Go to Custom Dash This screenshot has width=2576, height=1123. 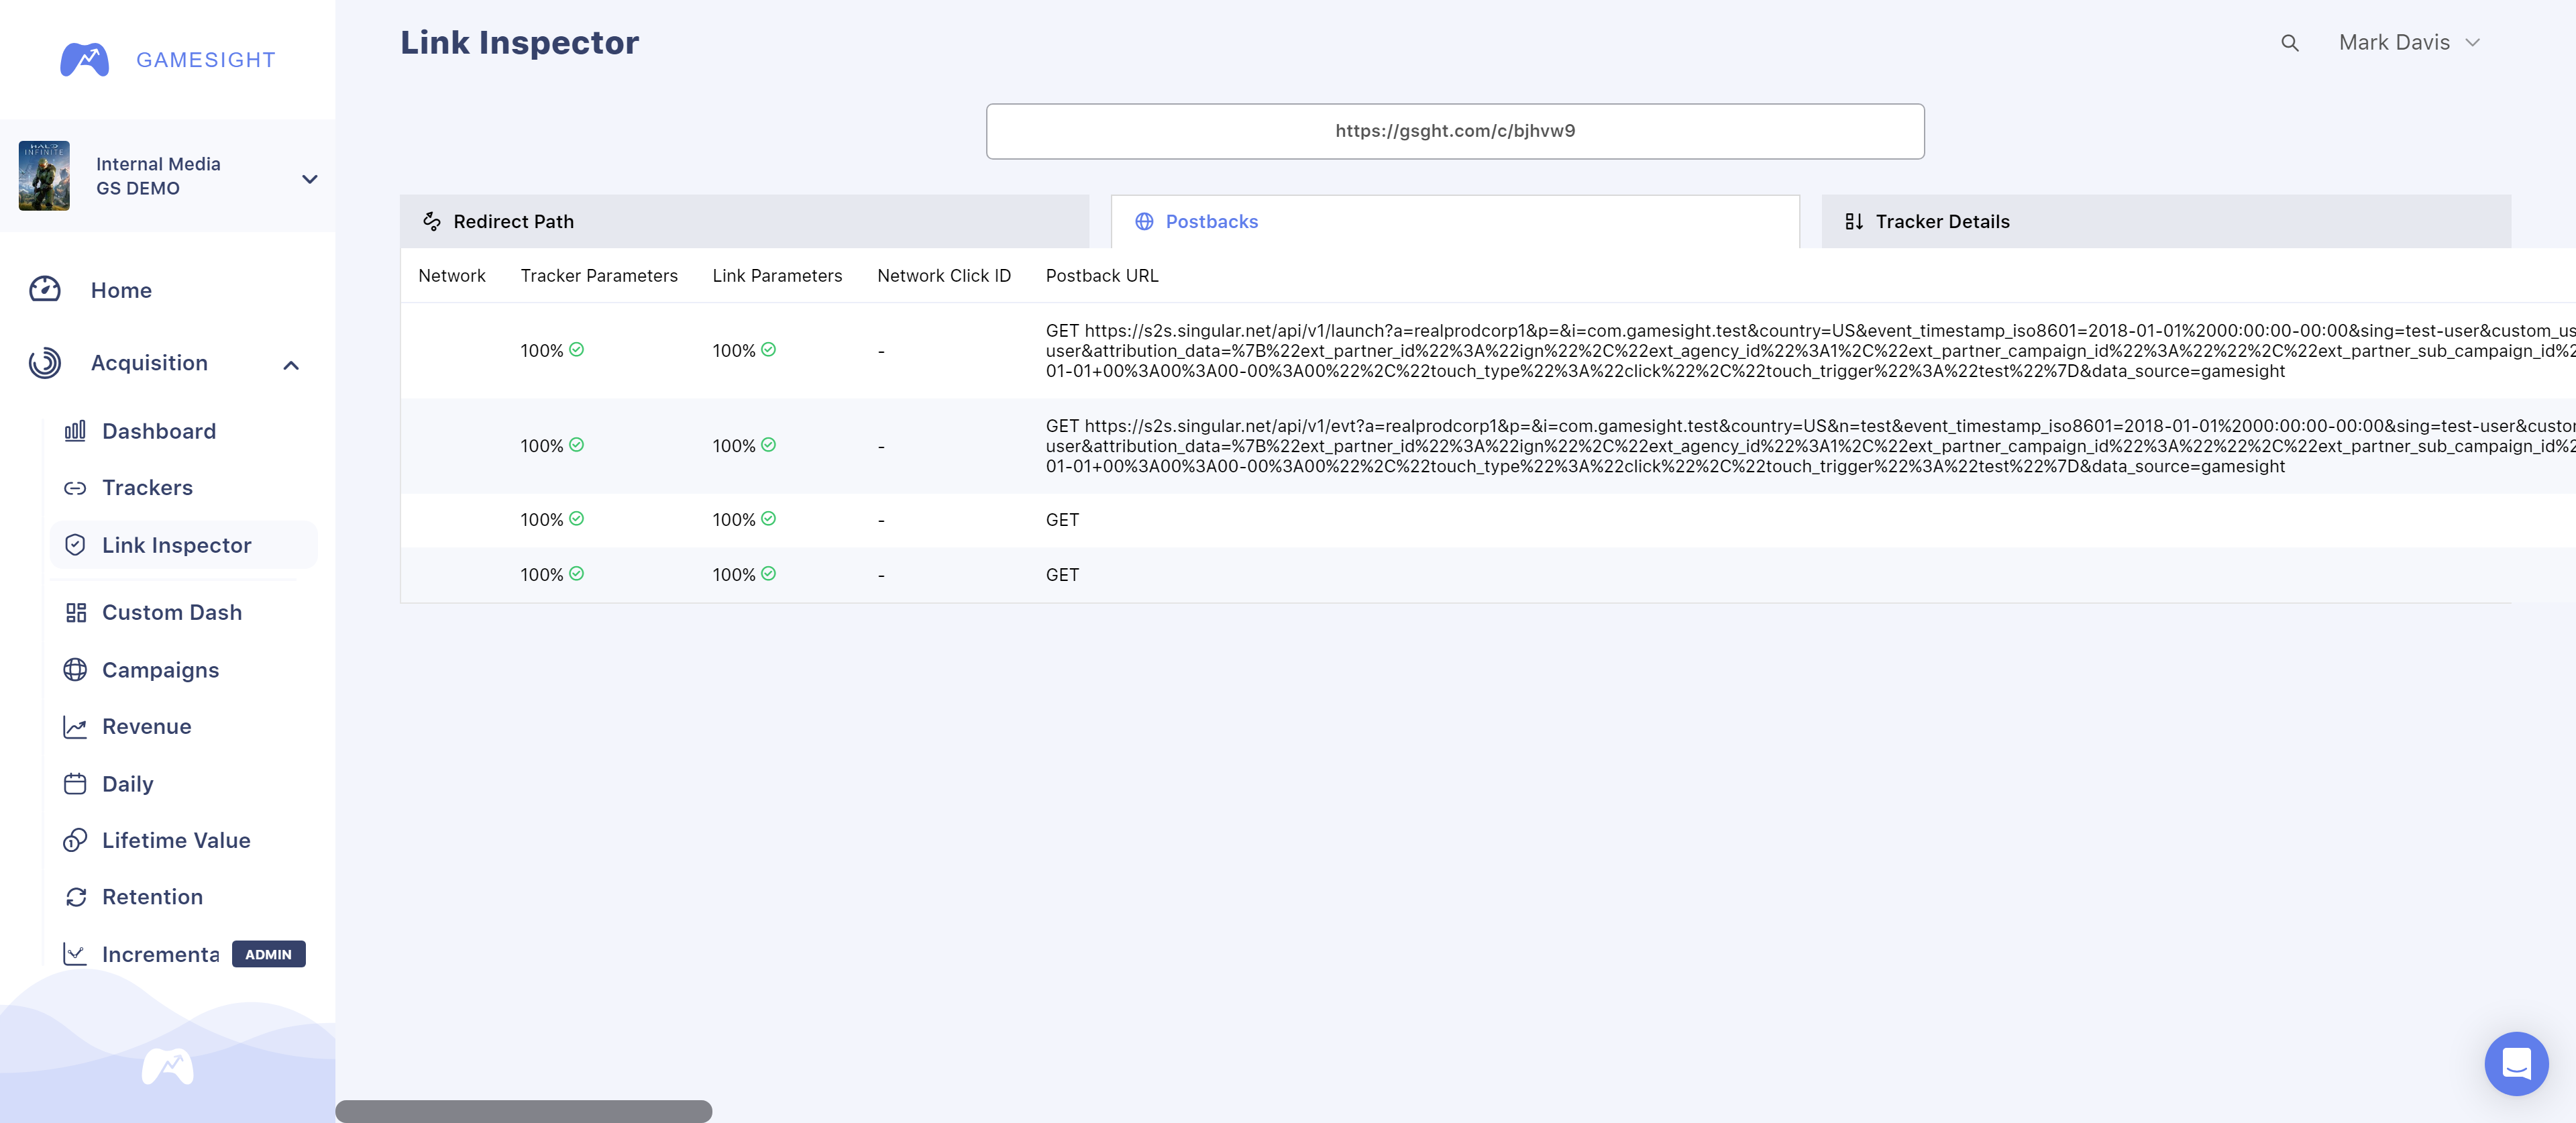(x=172, y=613)
